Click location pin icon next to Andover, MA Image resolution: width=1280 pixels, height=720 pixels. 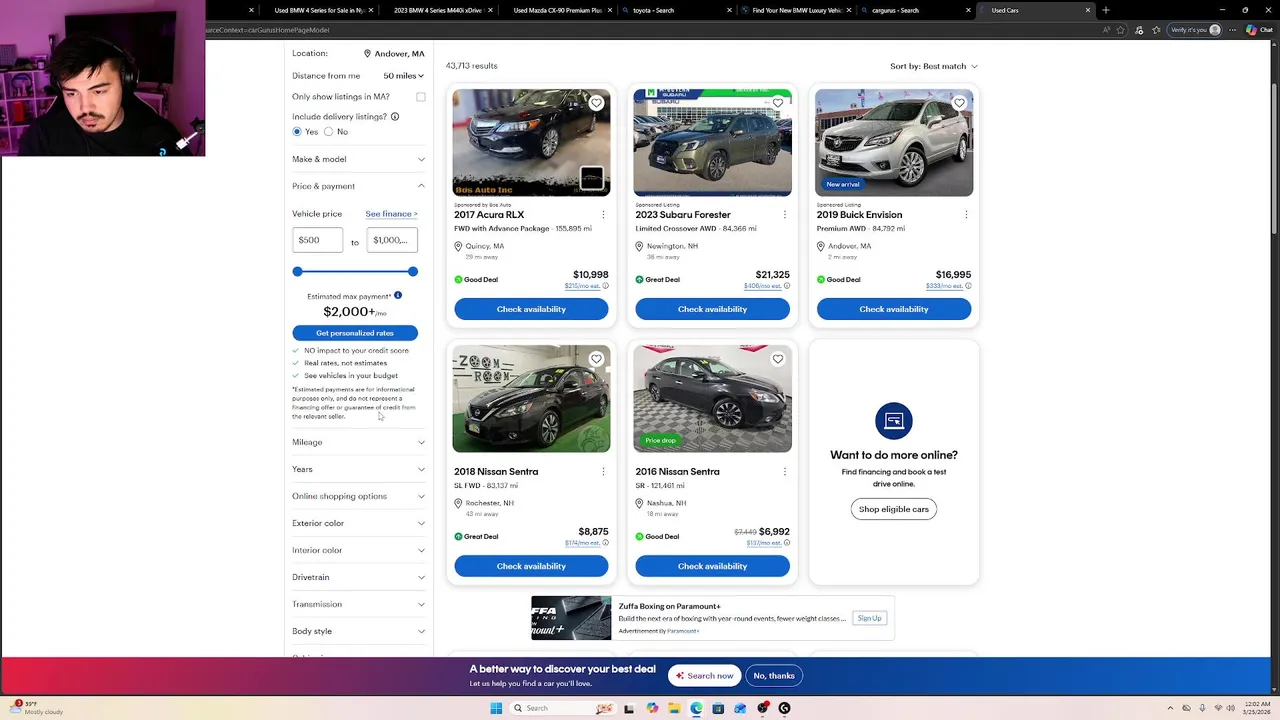[367, 54]
